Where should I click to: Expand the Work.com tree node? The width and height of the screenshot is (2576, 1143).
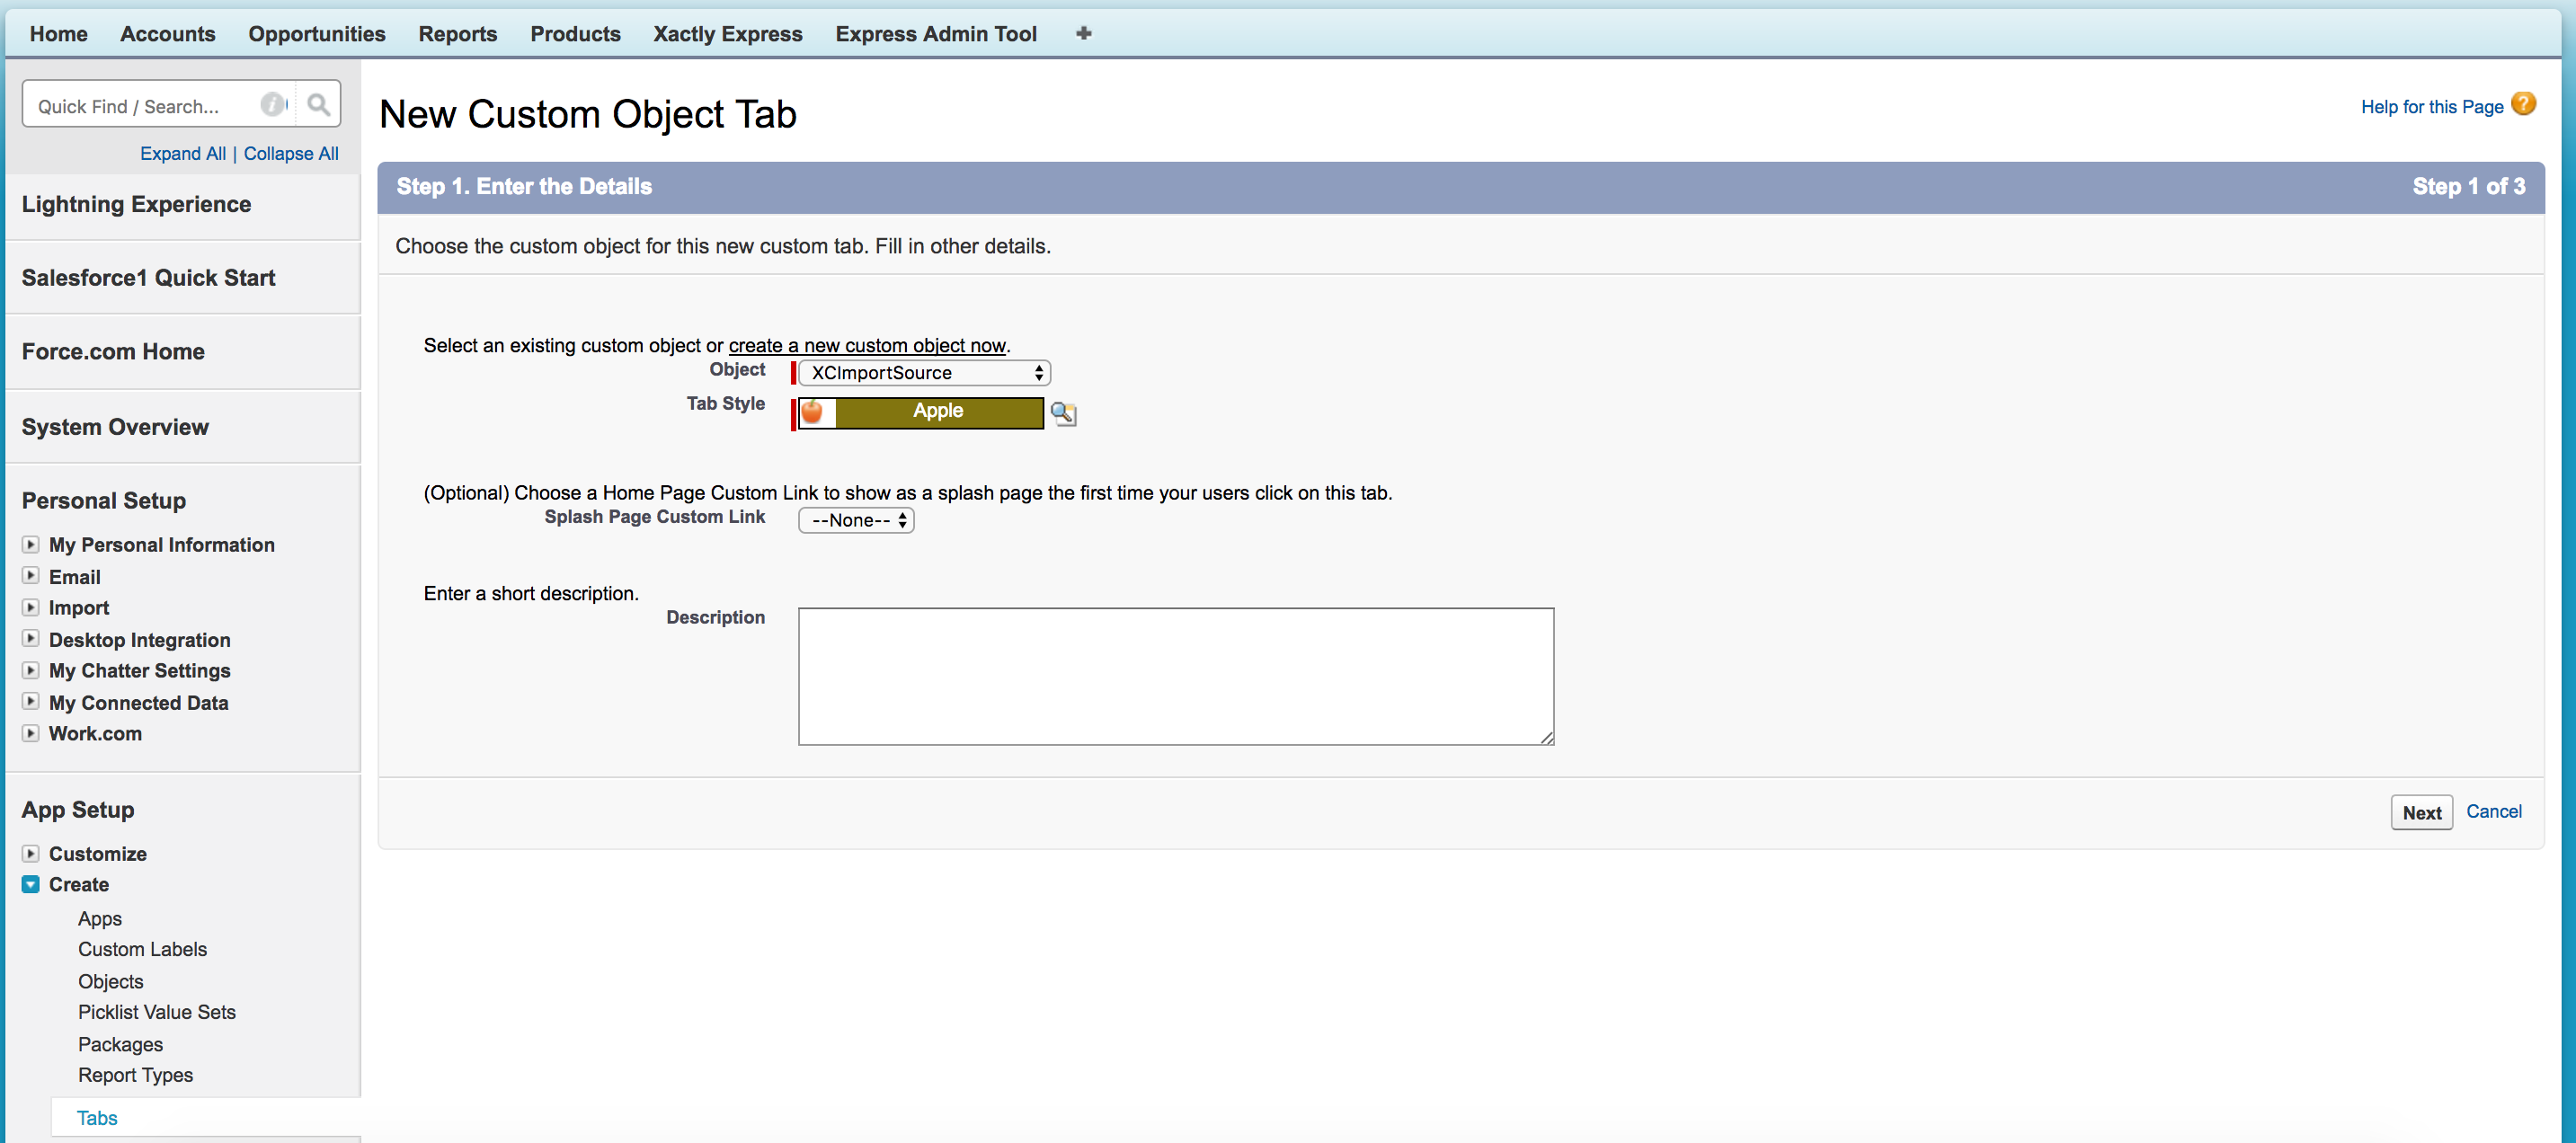pyautogui.click(x=31, y=733)
